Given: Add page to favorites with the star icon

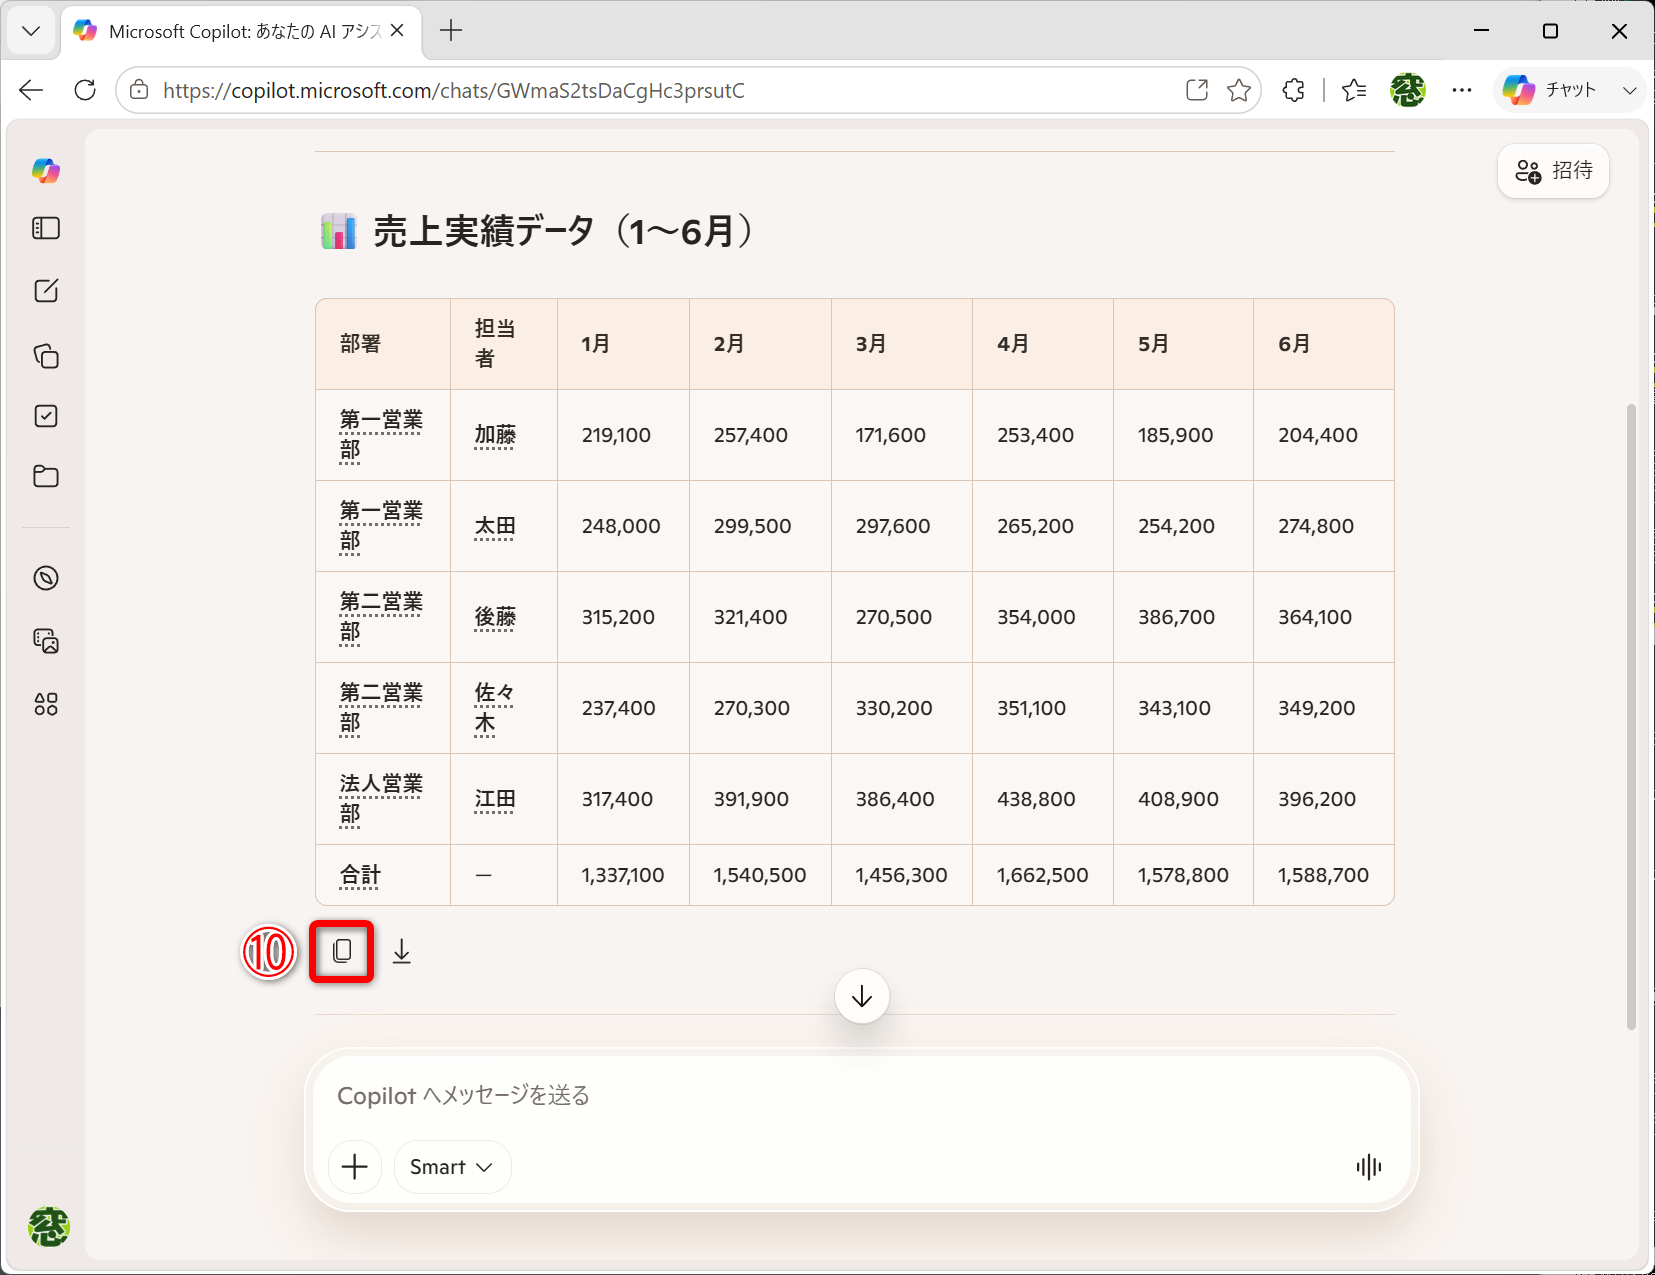Looking at the screenshot, I should point(1239,90).
